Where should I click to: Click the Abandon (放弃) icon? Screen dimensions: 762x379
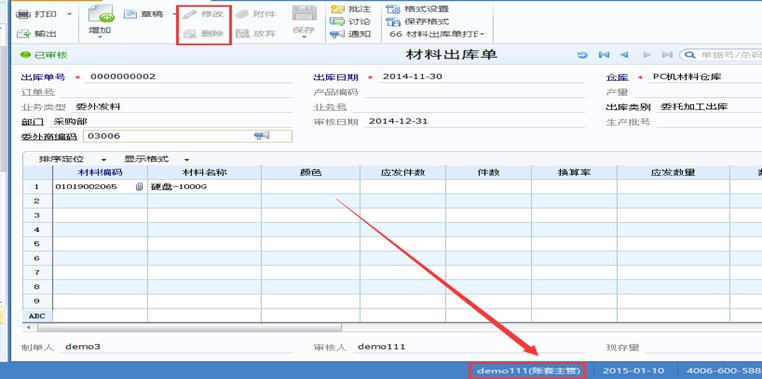pos(242,34)
